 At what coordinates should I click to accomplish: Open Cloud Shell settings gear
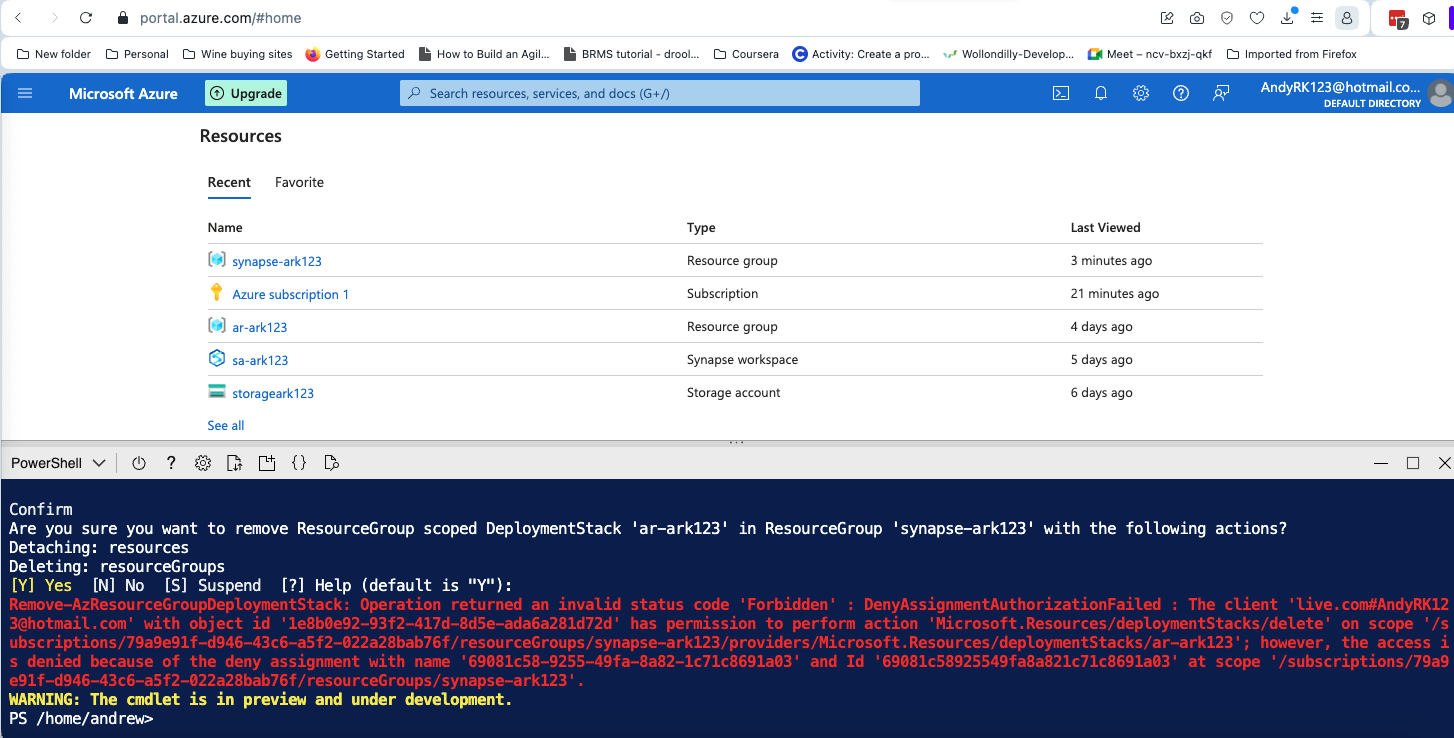(x=203, y=462)
